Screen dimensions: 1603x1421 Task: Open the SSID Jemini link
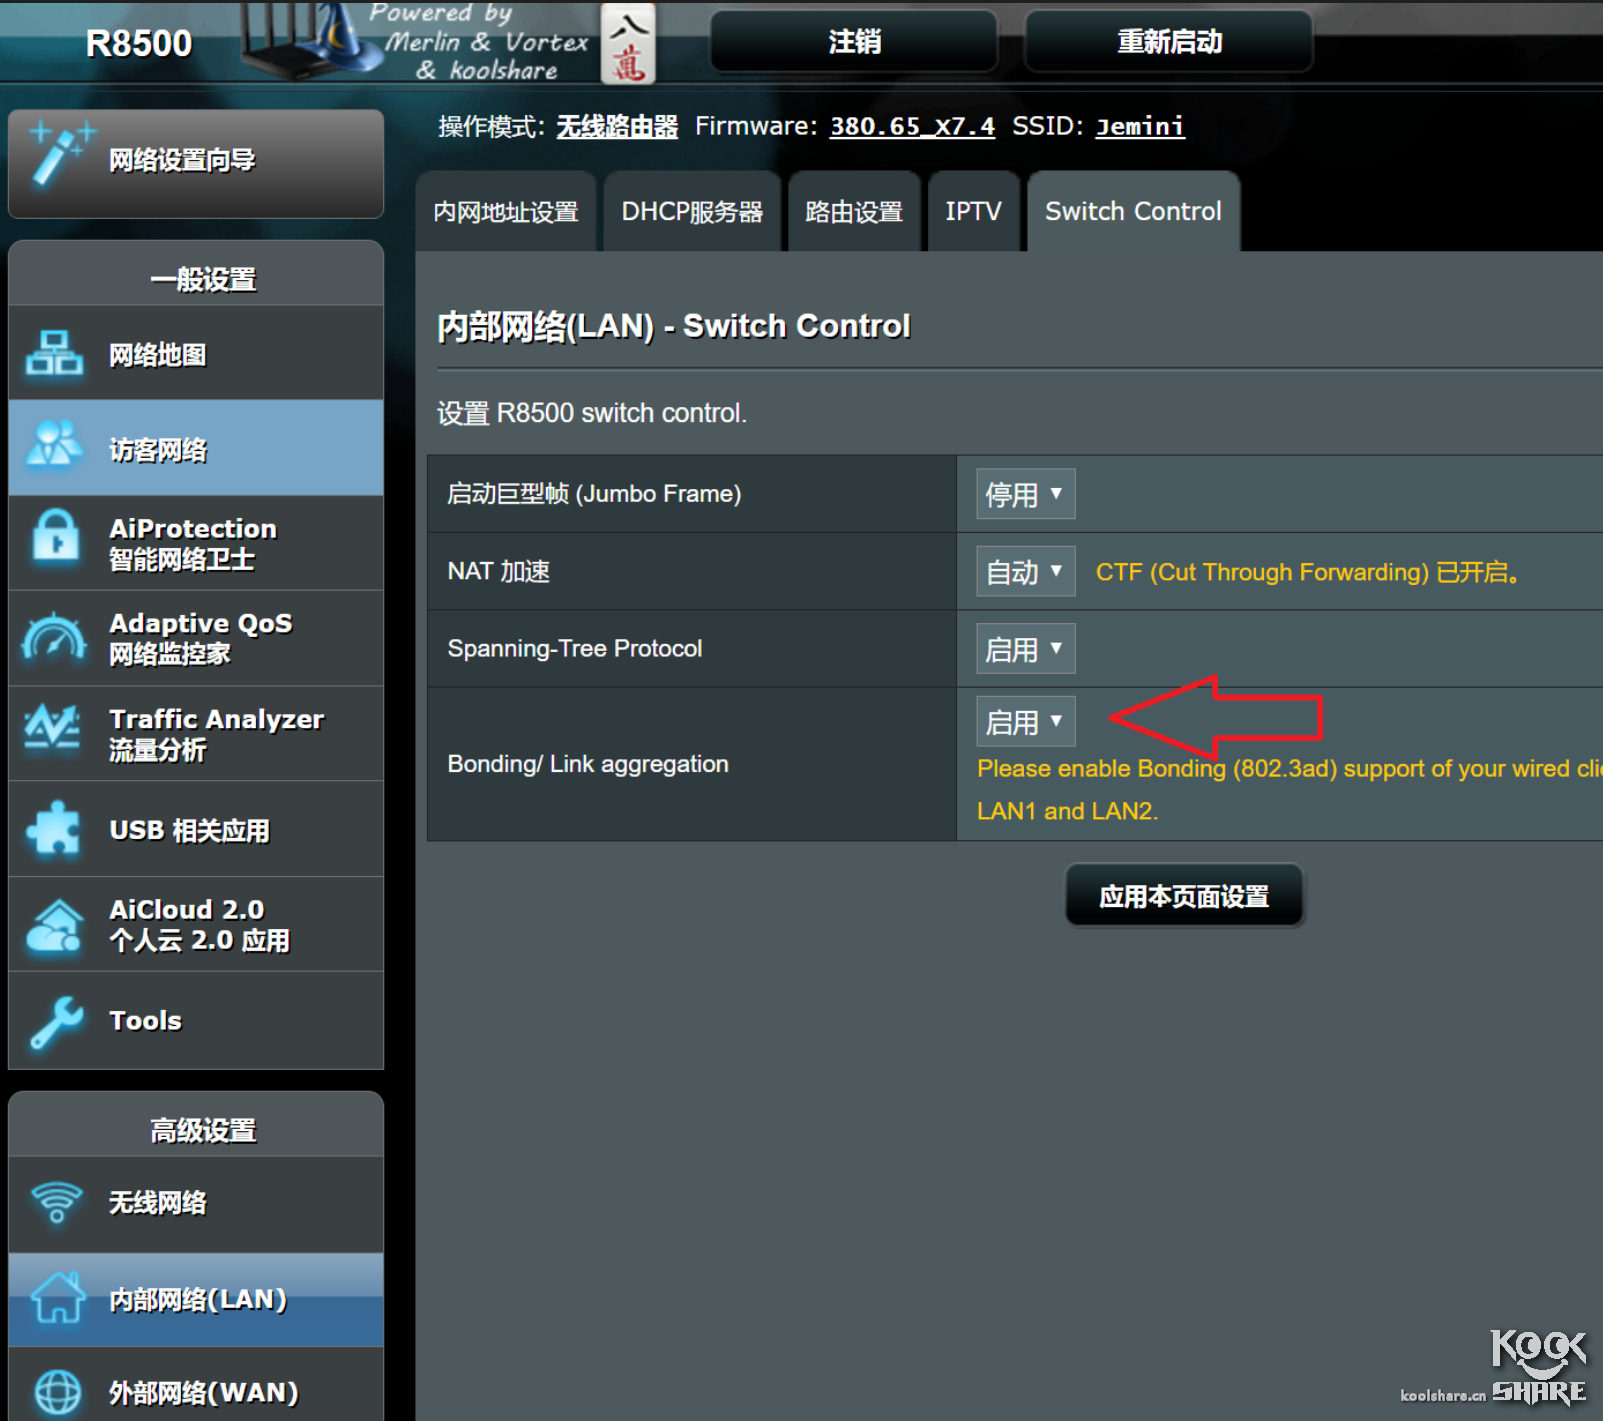[x=1140, y=127]
